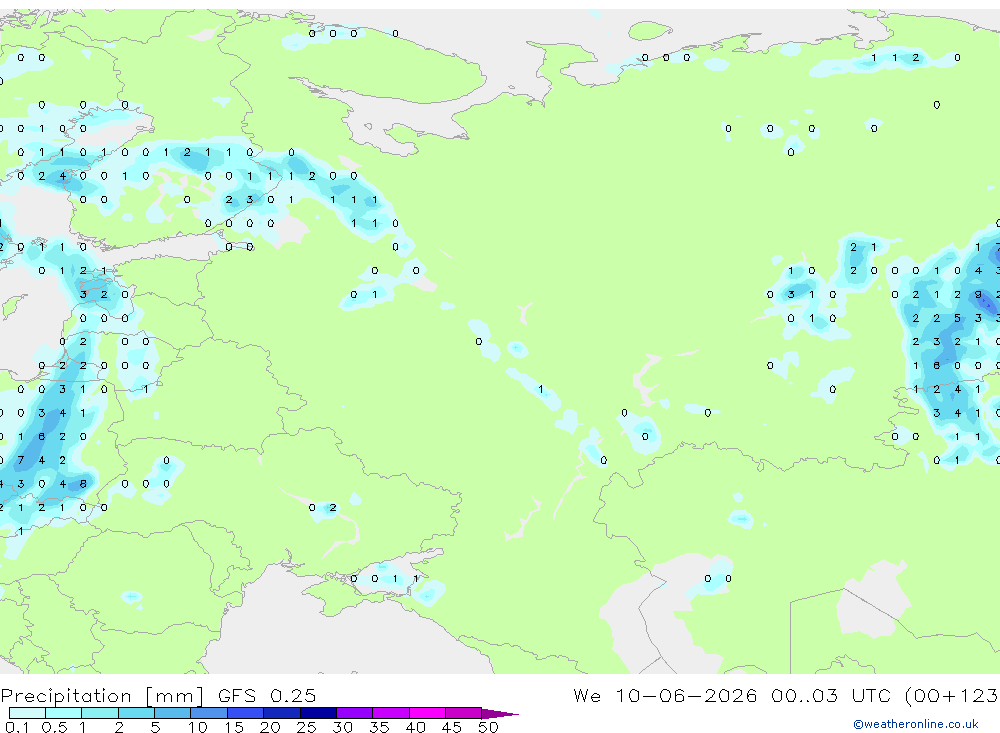Select the 35–40 mm legend color box
This screenshot has height=733, width=1000.
click(x=391, y=713)
